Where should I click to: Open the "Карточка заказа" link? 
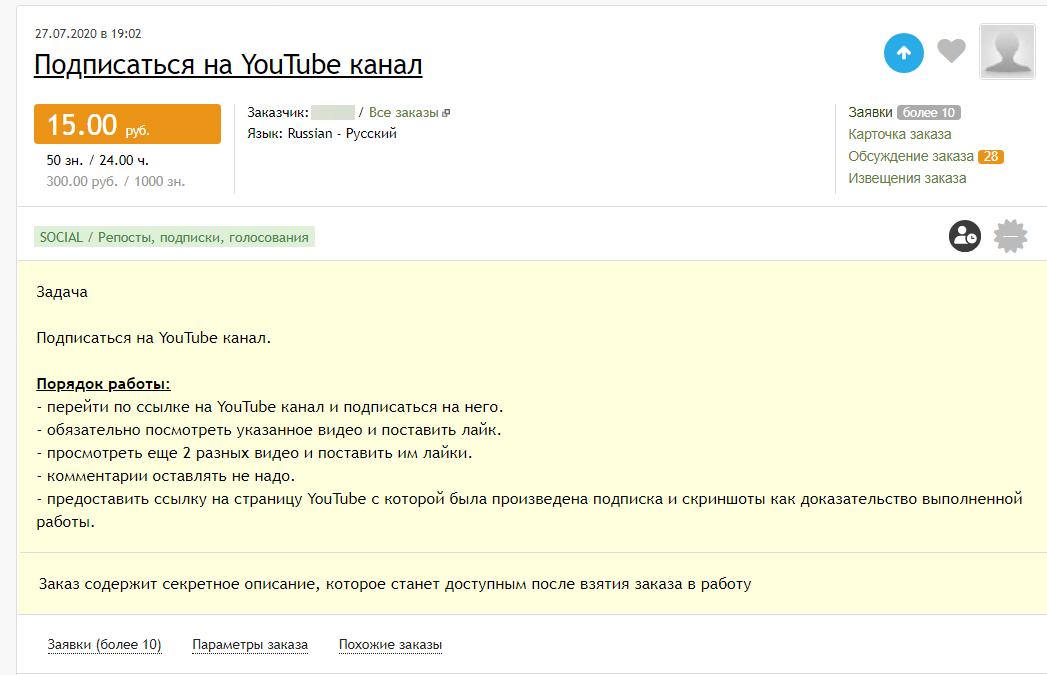[899, 134]
